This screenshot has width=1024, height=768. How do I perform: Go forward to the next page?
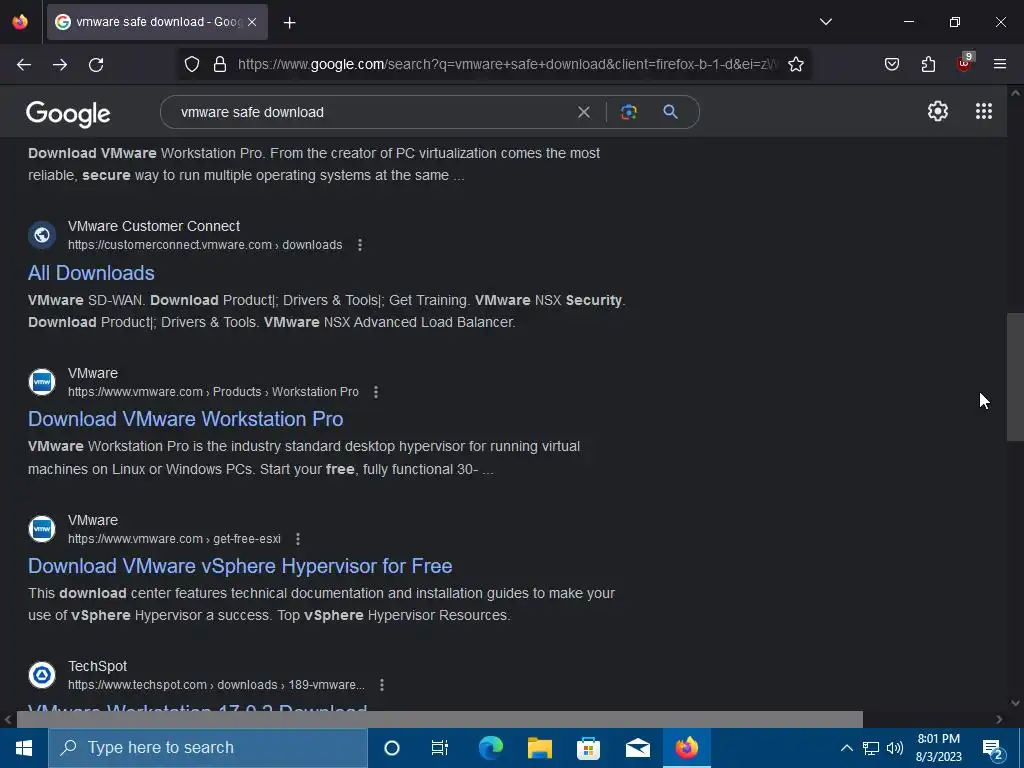pos(60,64)
